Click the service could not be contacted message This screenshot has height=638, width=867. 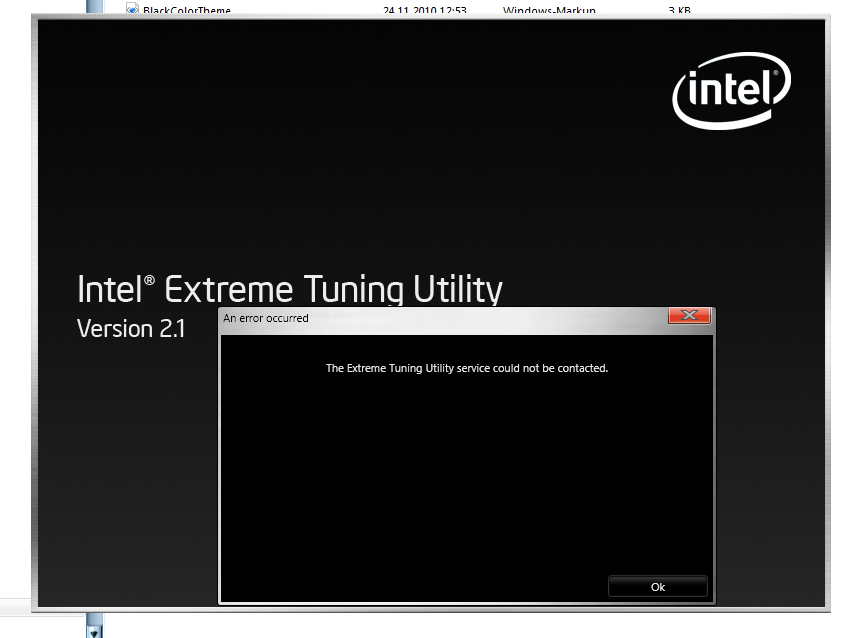click(467, 368)
